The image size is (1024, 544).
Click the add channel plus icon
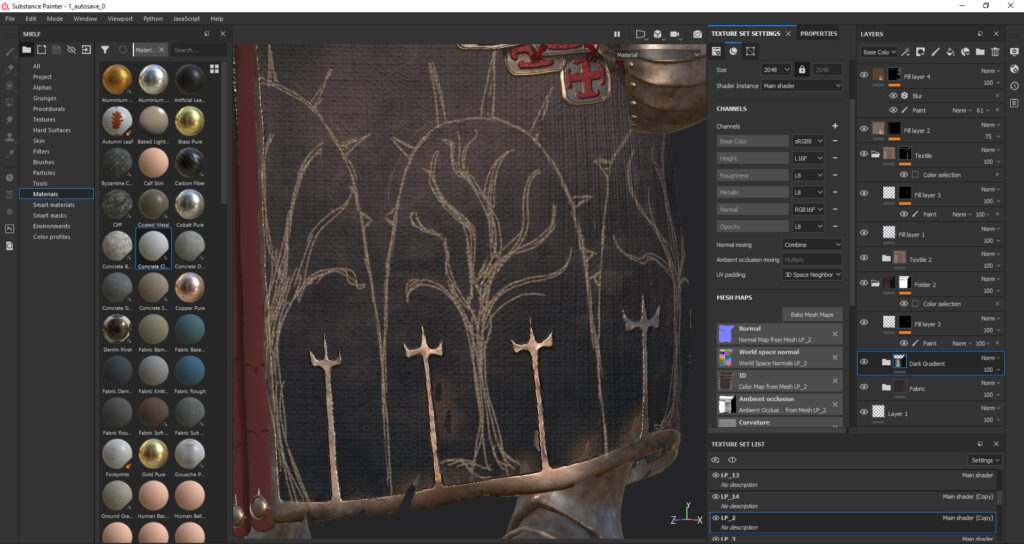[x=834, y=127]
